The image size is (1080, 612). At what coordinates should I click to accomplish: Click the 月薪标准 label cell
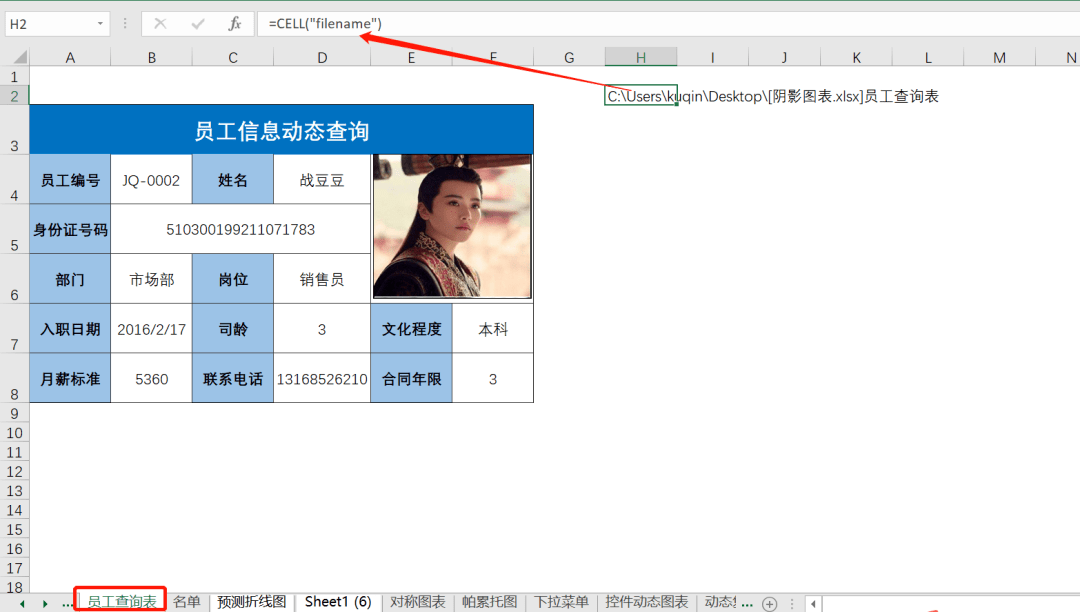(x=70, y=379)
